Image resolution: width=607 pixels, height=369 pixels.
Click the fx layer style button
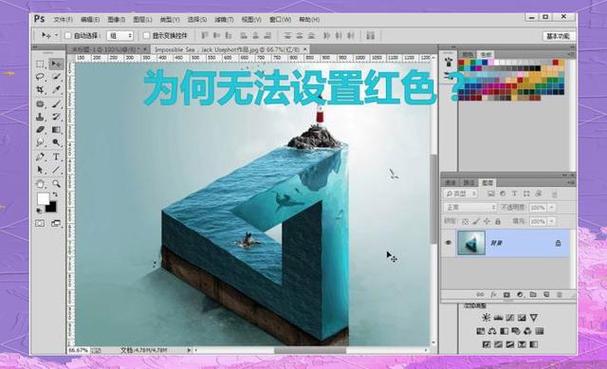coord(493,295)
